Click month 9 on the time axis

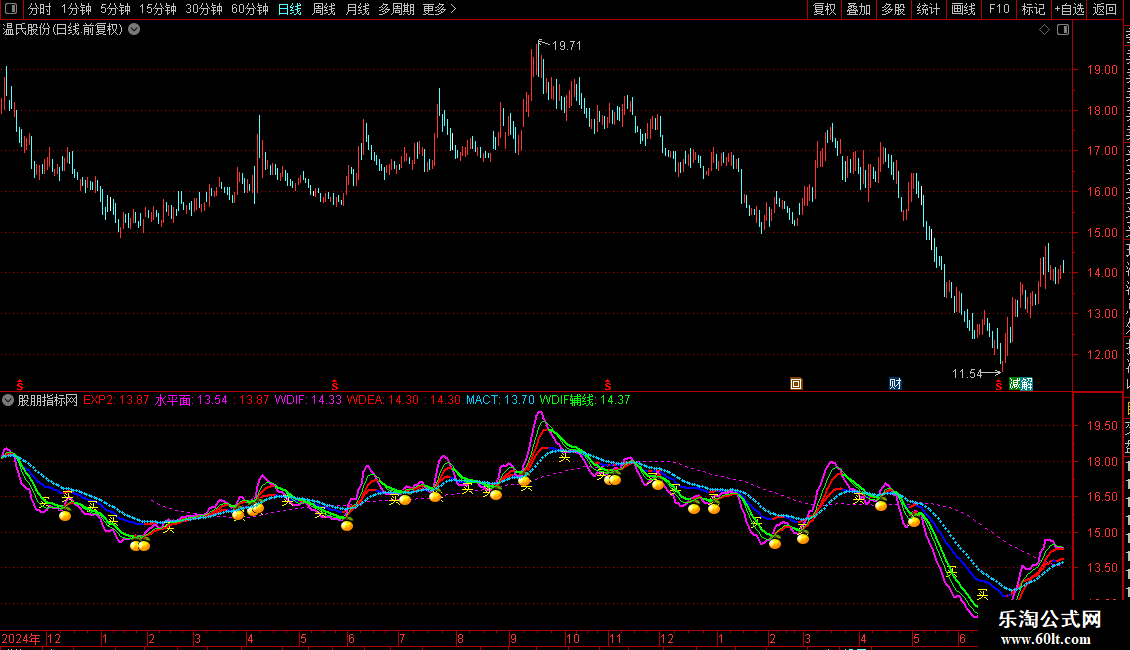point(513,638)
